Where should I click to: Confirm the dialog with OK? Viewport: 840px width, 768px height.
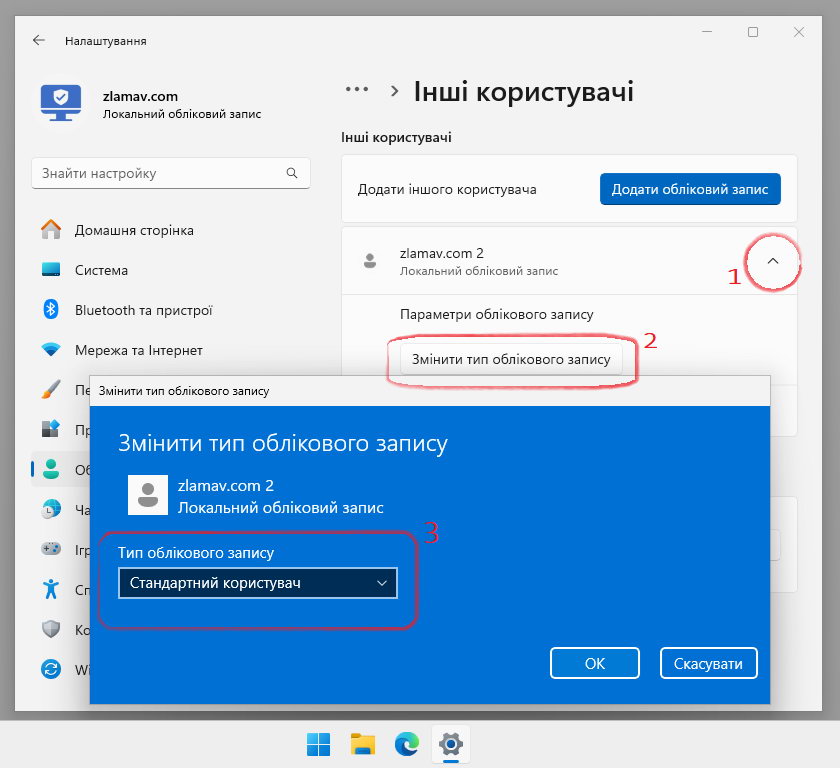point(595,663)
